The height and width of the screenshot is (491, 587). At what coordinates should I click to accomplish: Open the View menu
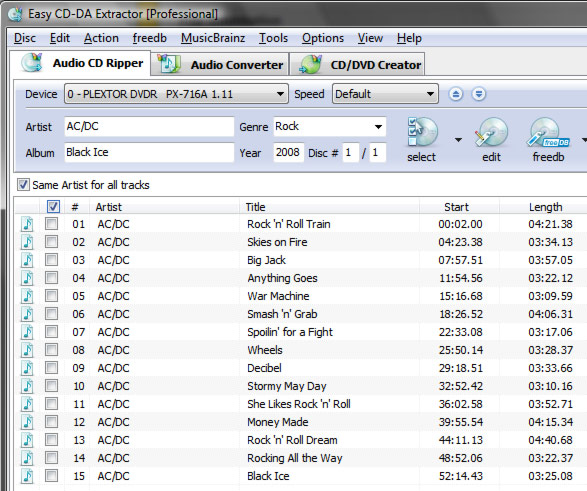[x=370, y=38]
